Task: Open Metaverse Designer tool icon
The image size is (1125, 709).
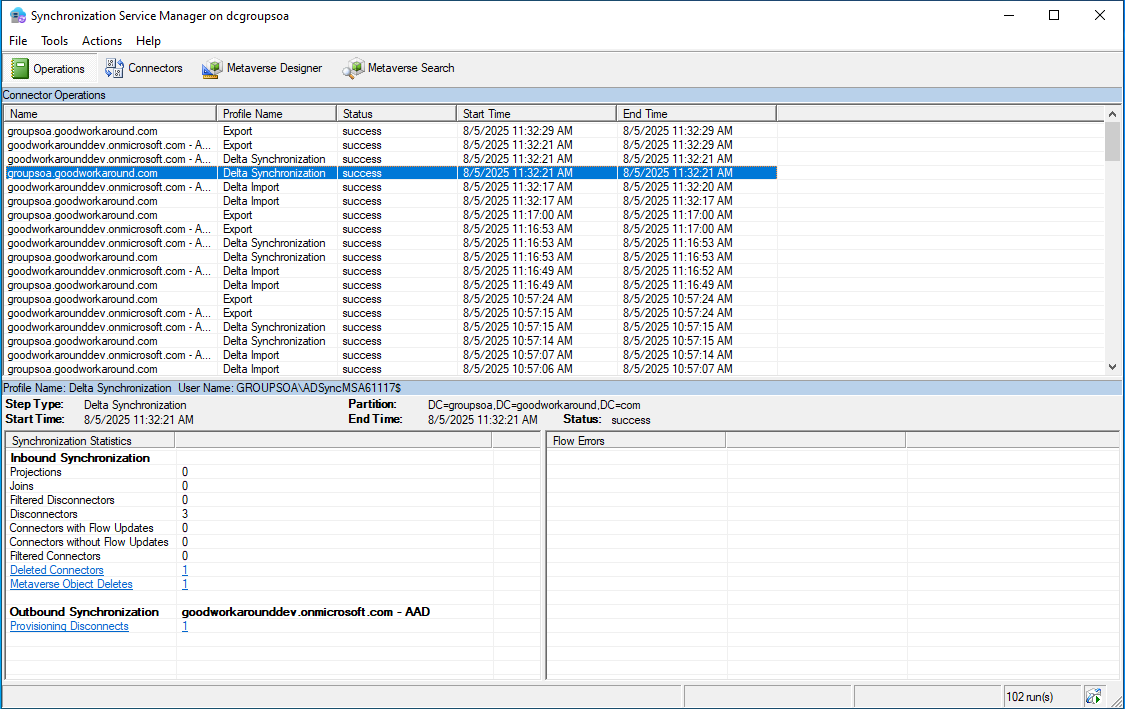Action: tap(211, 68)
